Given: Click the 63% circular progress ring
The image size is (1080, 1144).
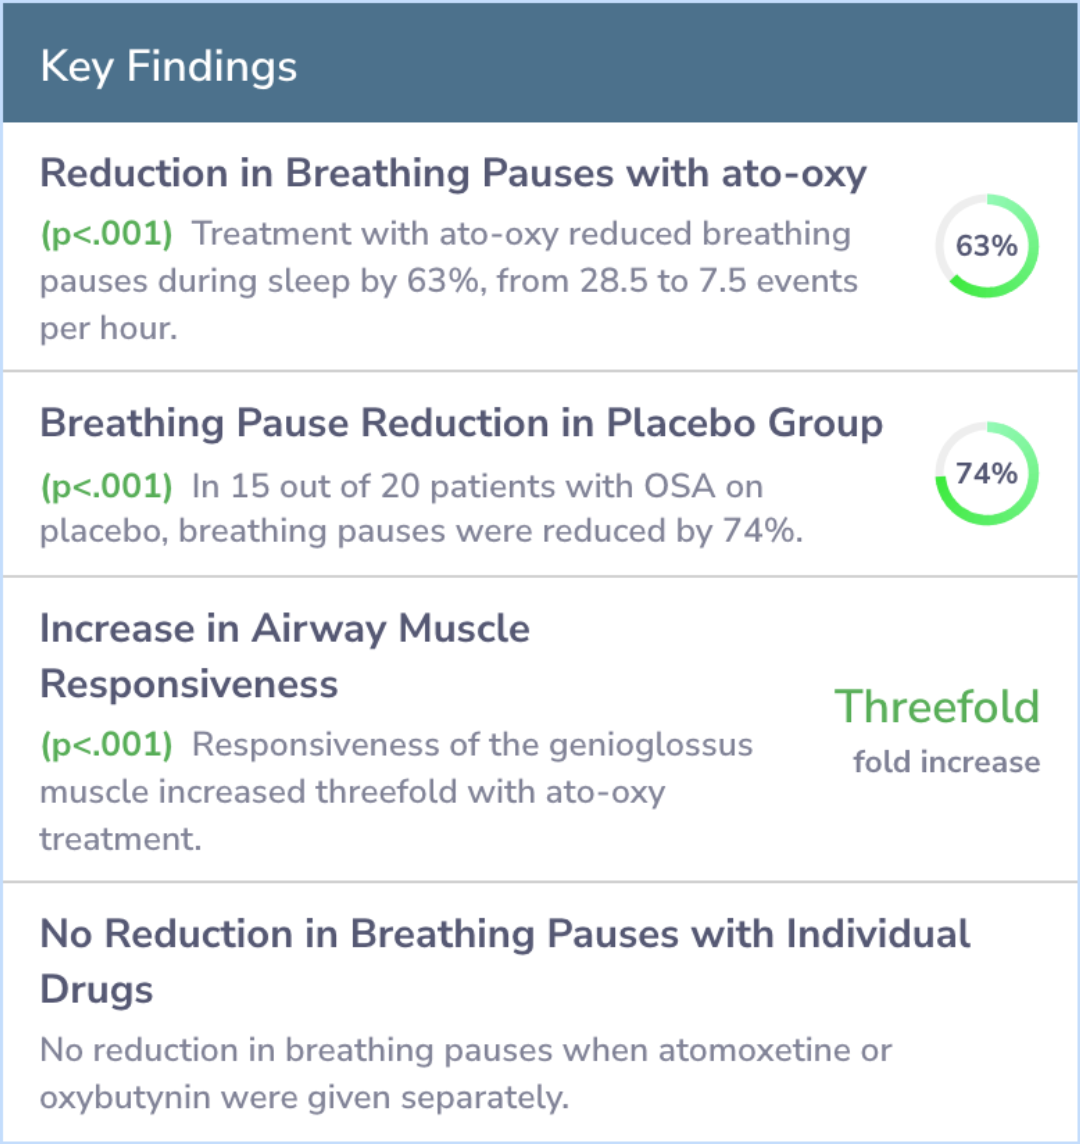Looking at the screenshot, I should 987,245.
